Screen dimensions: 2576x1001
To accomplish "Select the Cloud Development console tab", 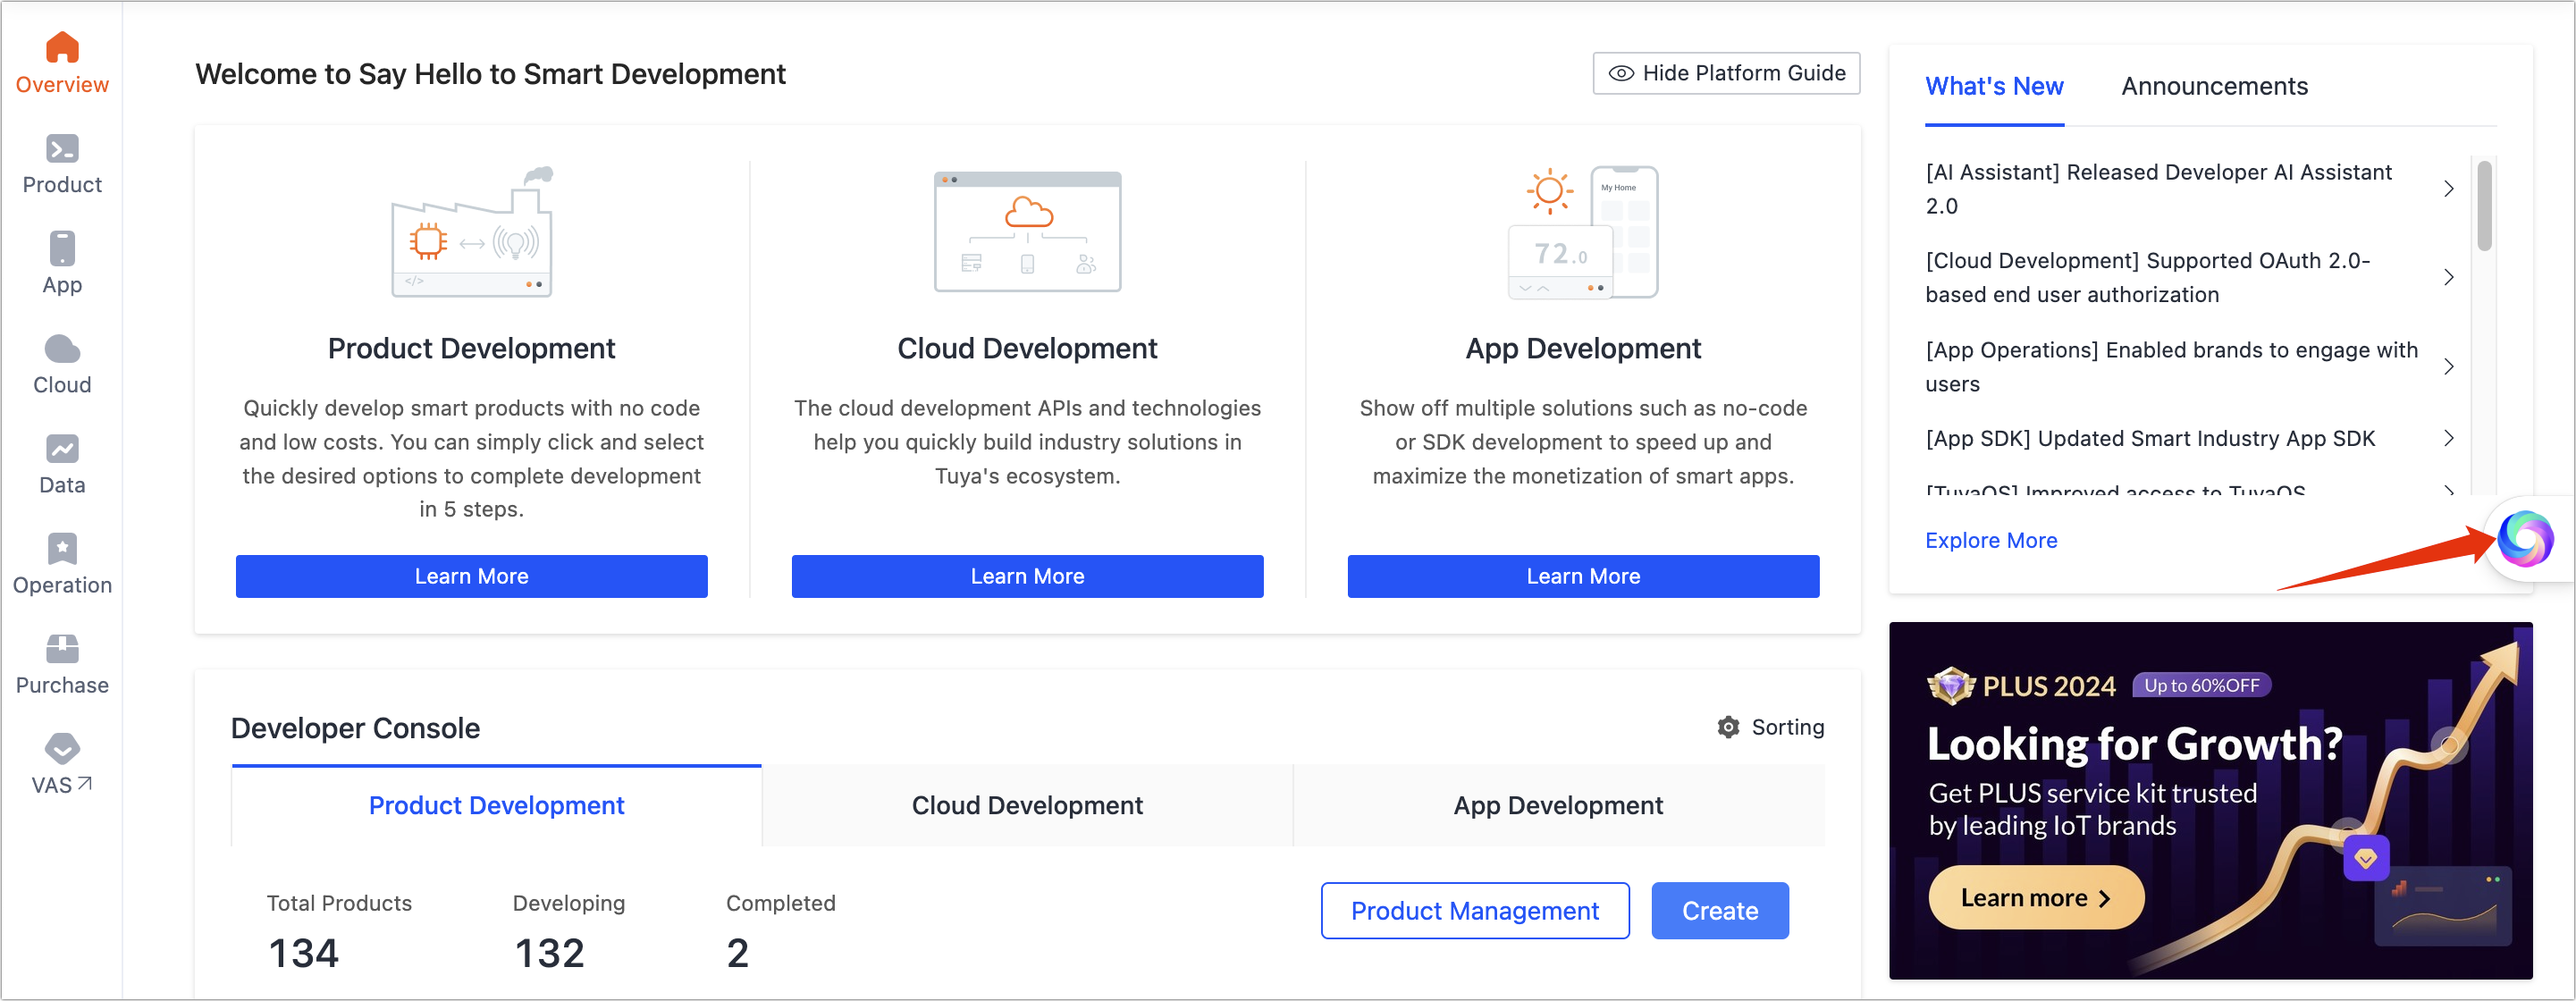I will coord(1027,805).
